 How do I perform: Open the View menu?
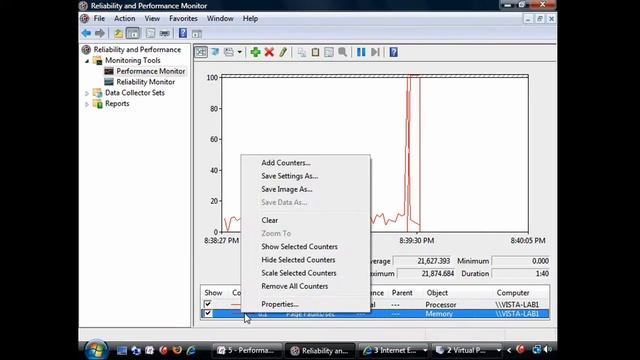[x=152, y=18]
